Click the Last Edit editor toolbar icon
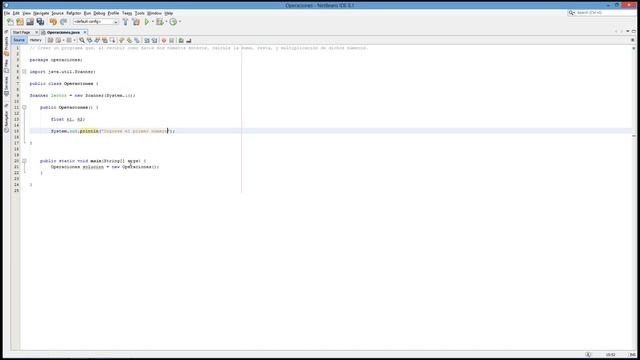The width and height of the screenshot is (640, 360). (50, 40)
